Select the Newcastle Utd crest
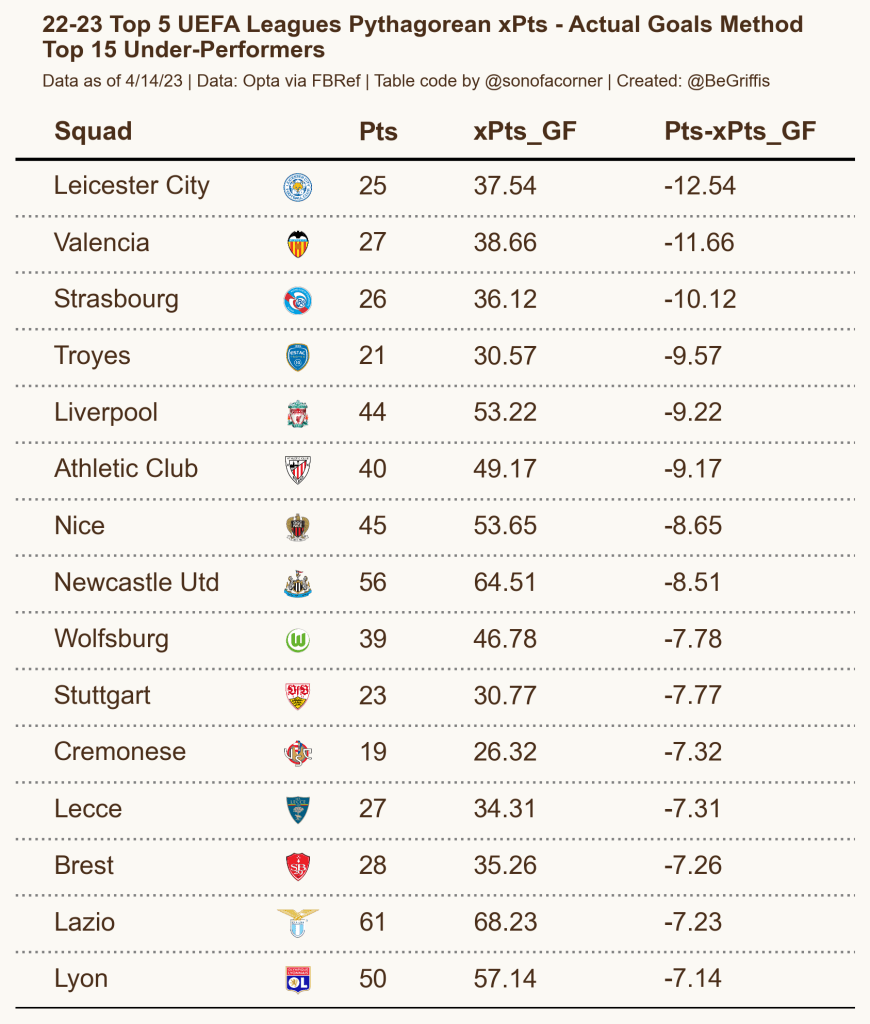This screenshot has height=1024, width=870. click(x=297, y=583)
